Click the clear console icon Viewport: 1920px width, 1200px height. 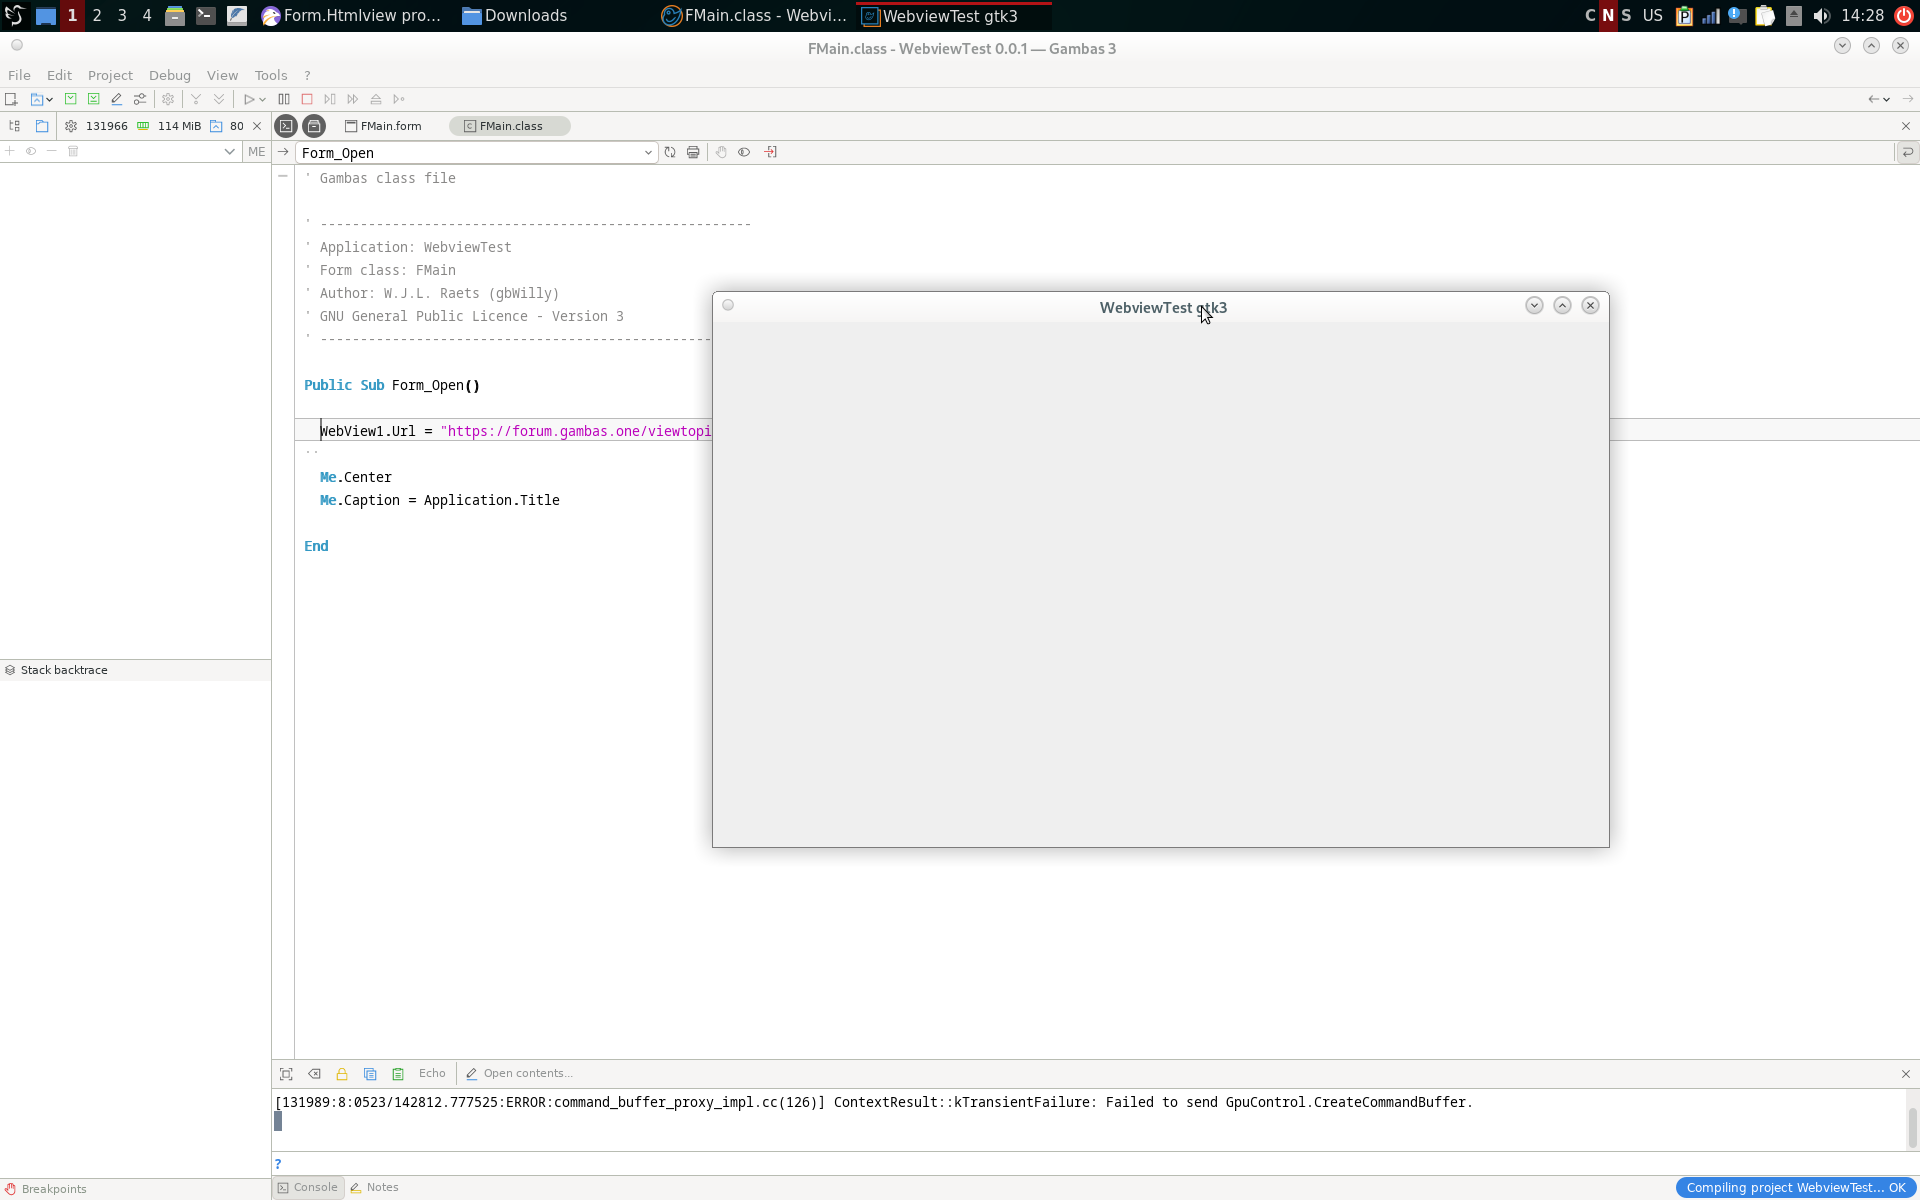tap(314, 1074)
